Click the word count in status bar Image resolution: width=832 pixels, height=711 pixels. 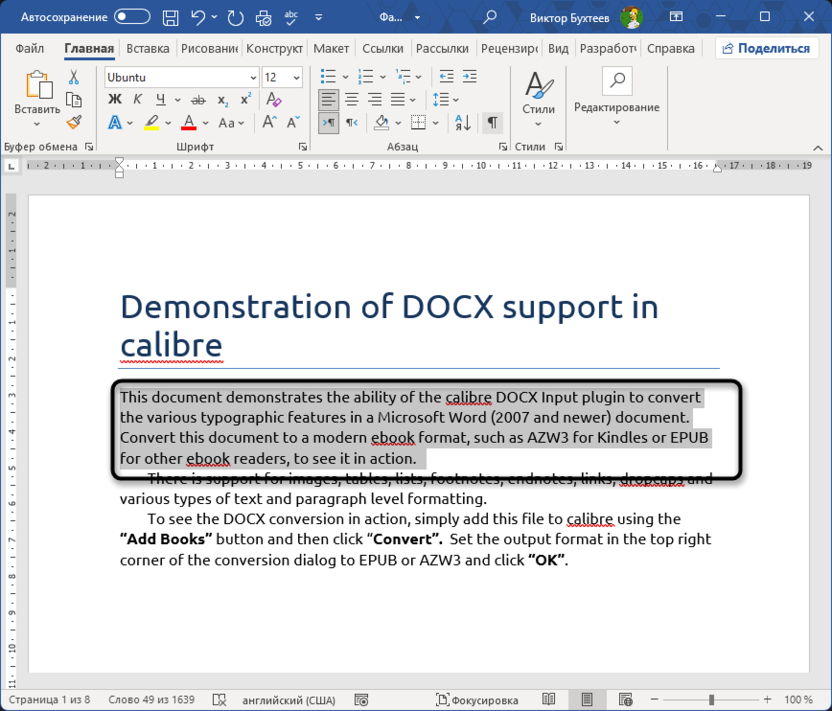point(150,700)
